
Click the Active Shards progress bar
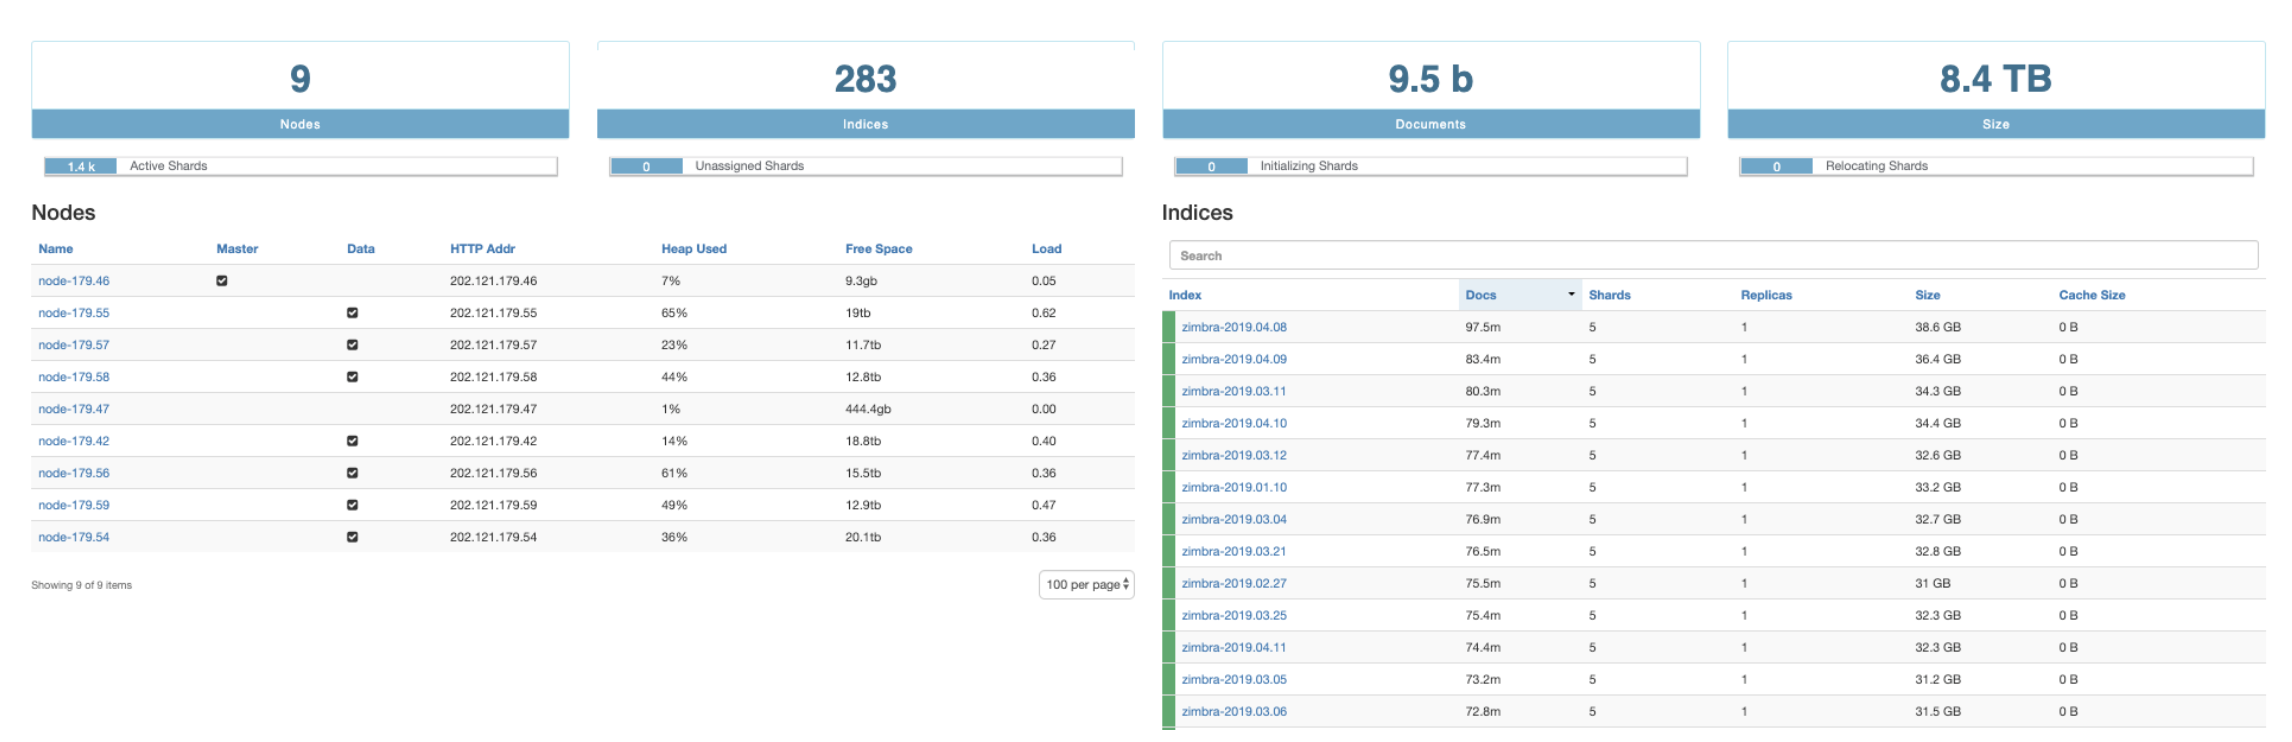click(300, 166)
